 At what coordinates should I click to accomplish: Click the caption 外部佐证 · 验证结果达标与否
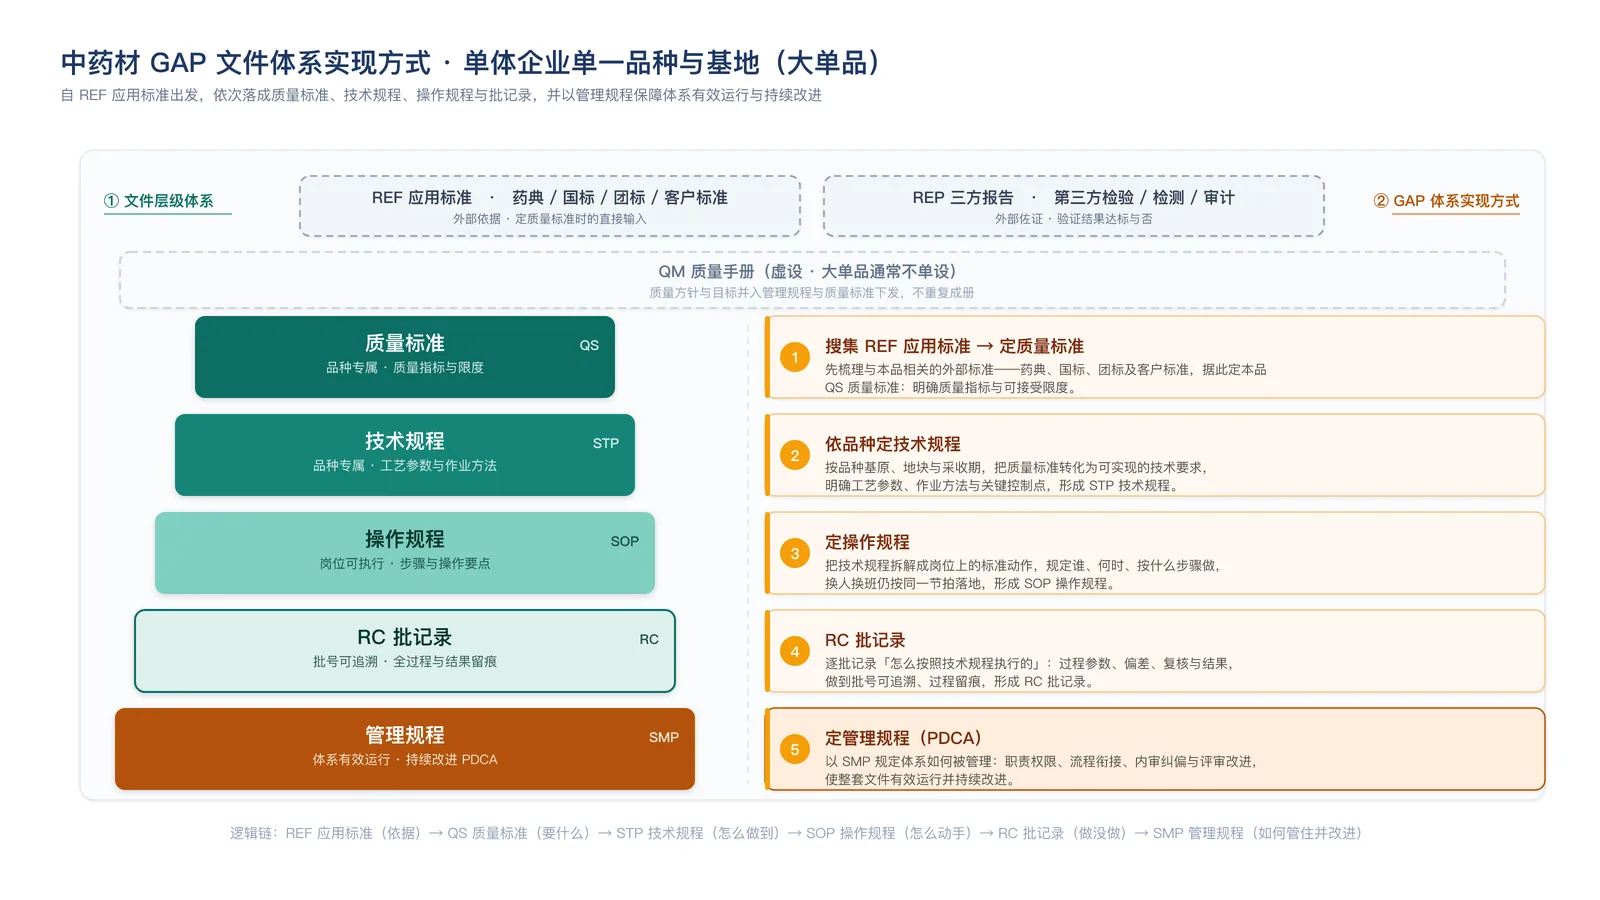1074,219
